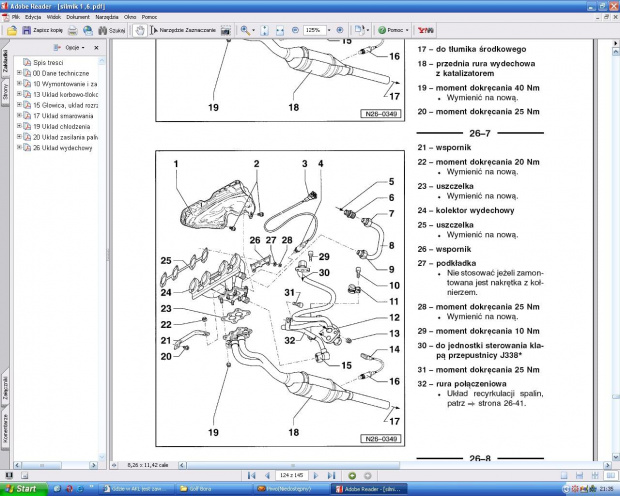Switch to Gdzie w AKL taskbar window
Image resolution: width=620 pixels, height=496 pixels.
click(136, 489)
